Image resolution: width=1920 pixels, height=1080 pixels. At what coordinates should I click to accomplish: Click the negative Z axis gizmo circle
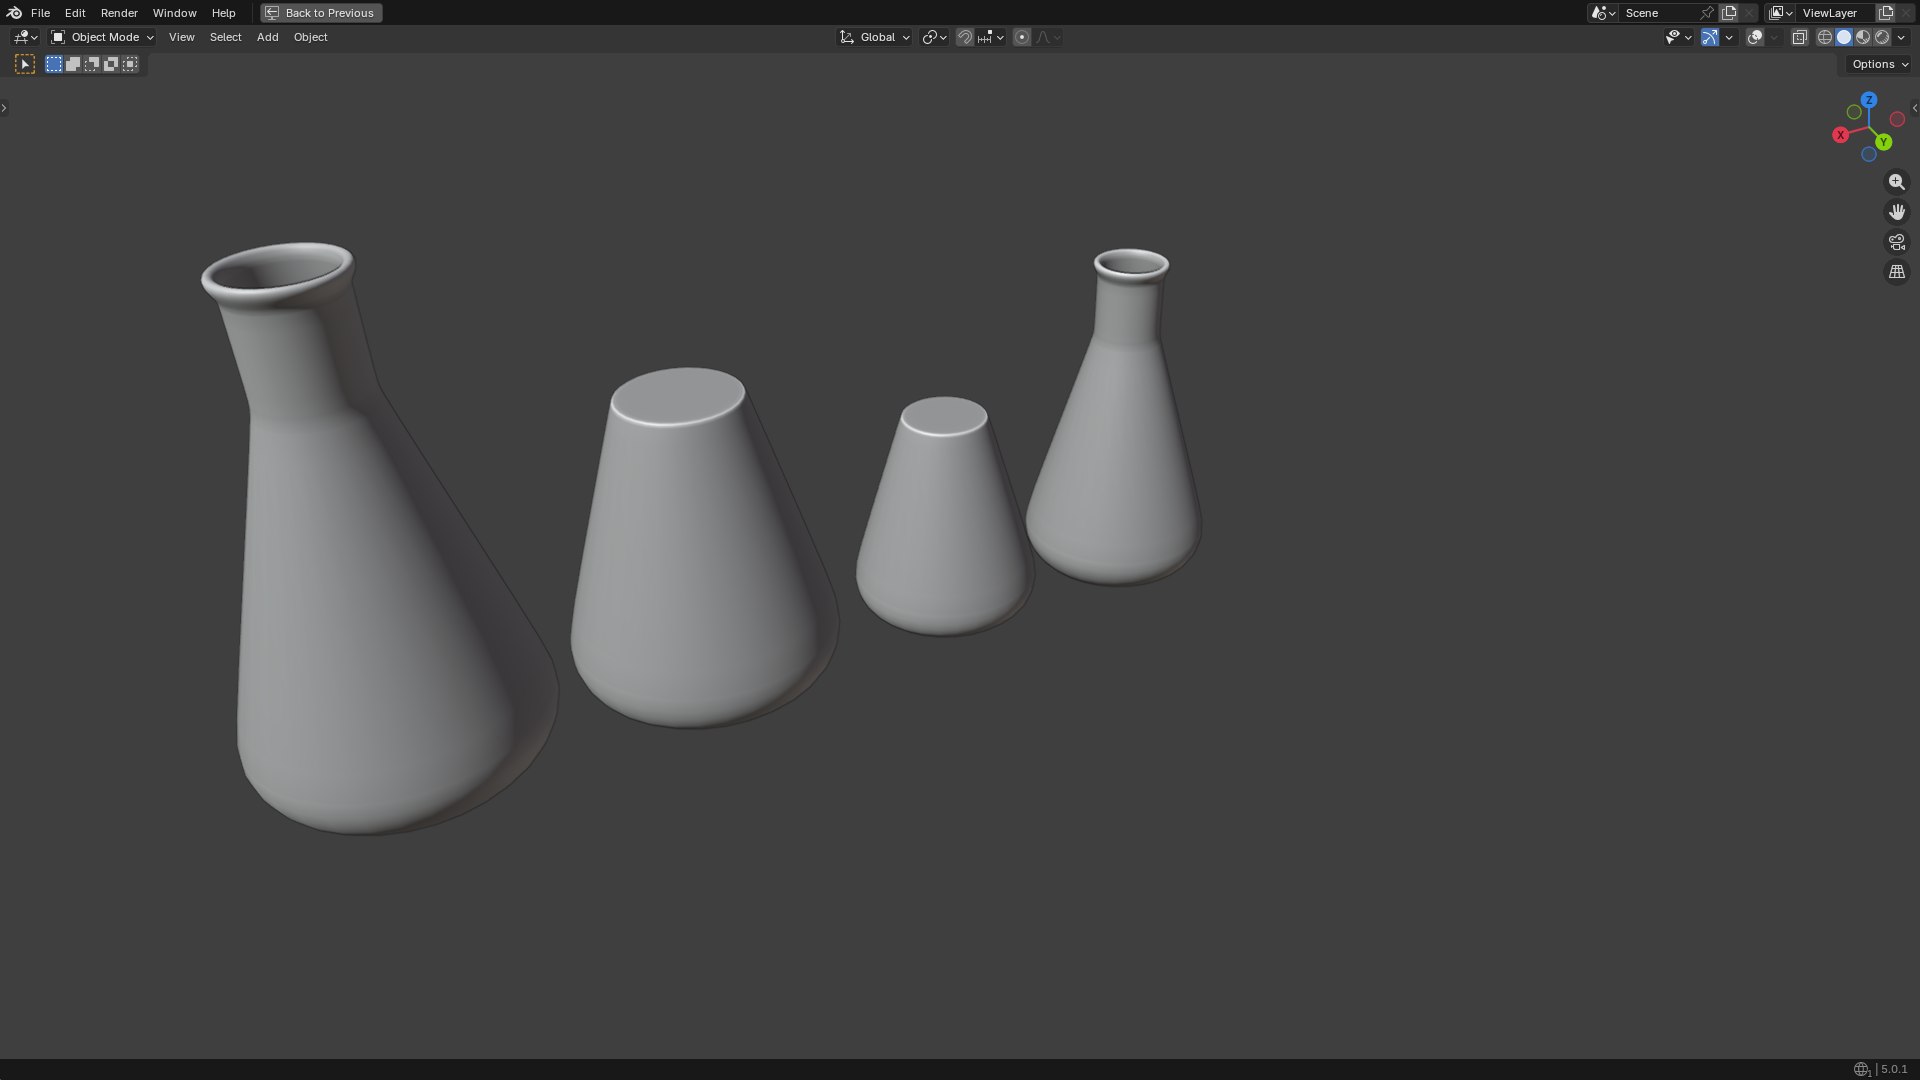pyautogui.click(x=1868, y=154)
